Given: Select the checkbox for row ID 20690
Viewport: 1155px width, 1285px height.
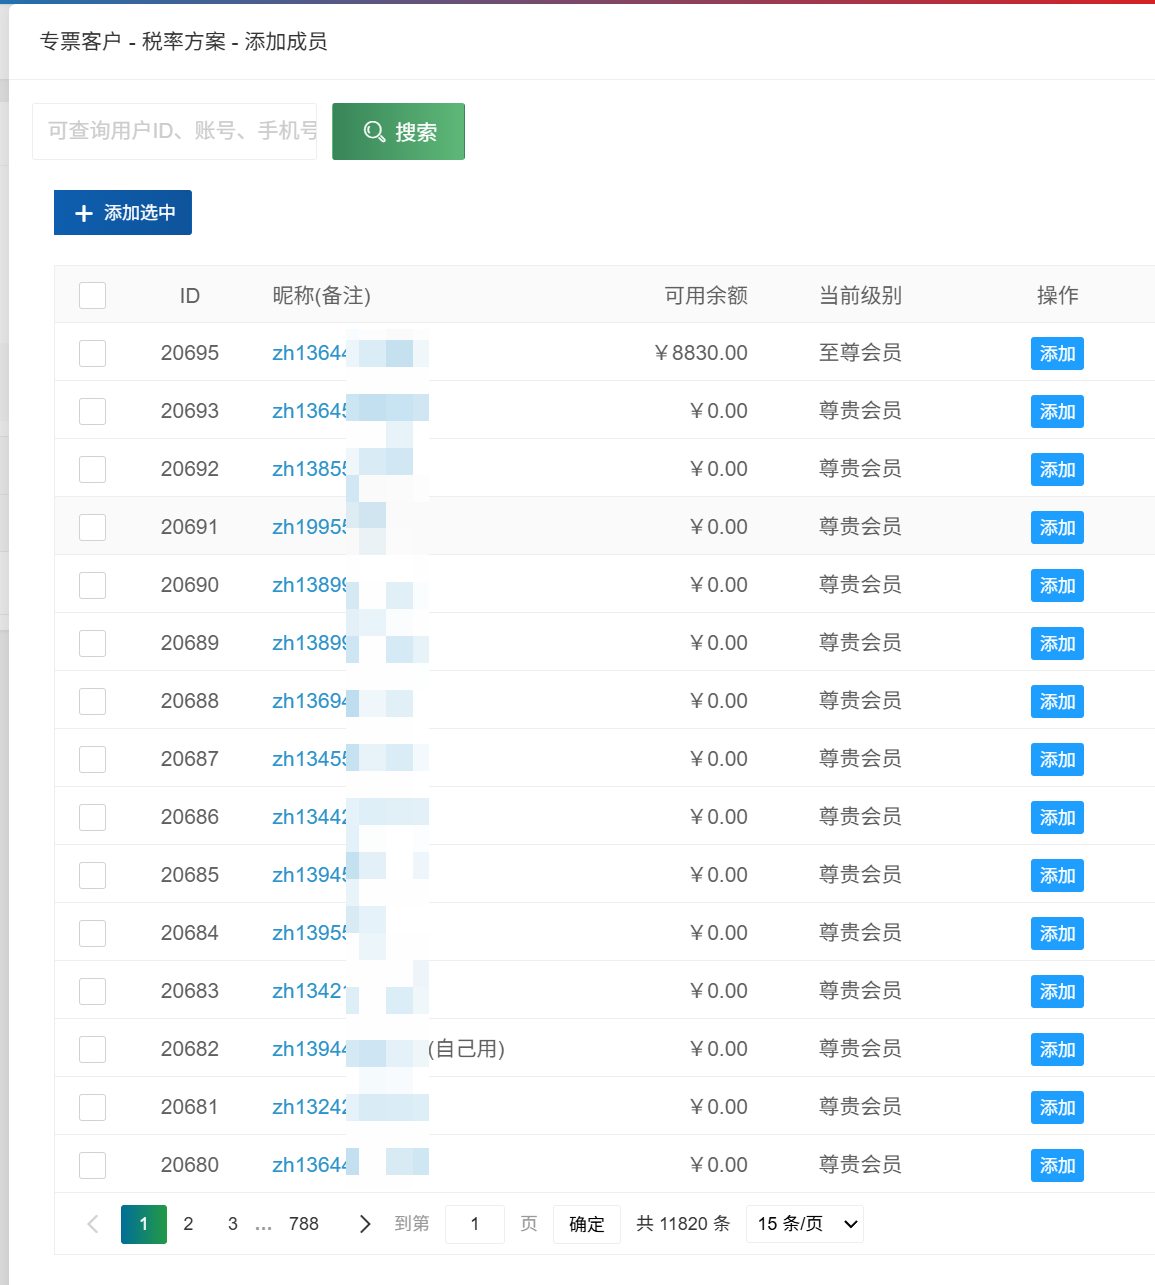Looking at the screenshot, I should click(92, 586).
